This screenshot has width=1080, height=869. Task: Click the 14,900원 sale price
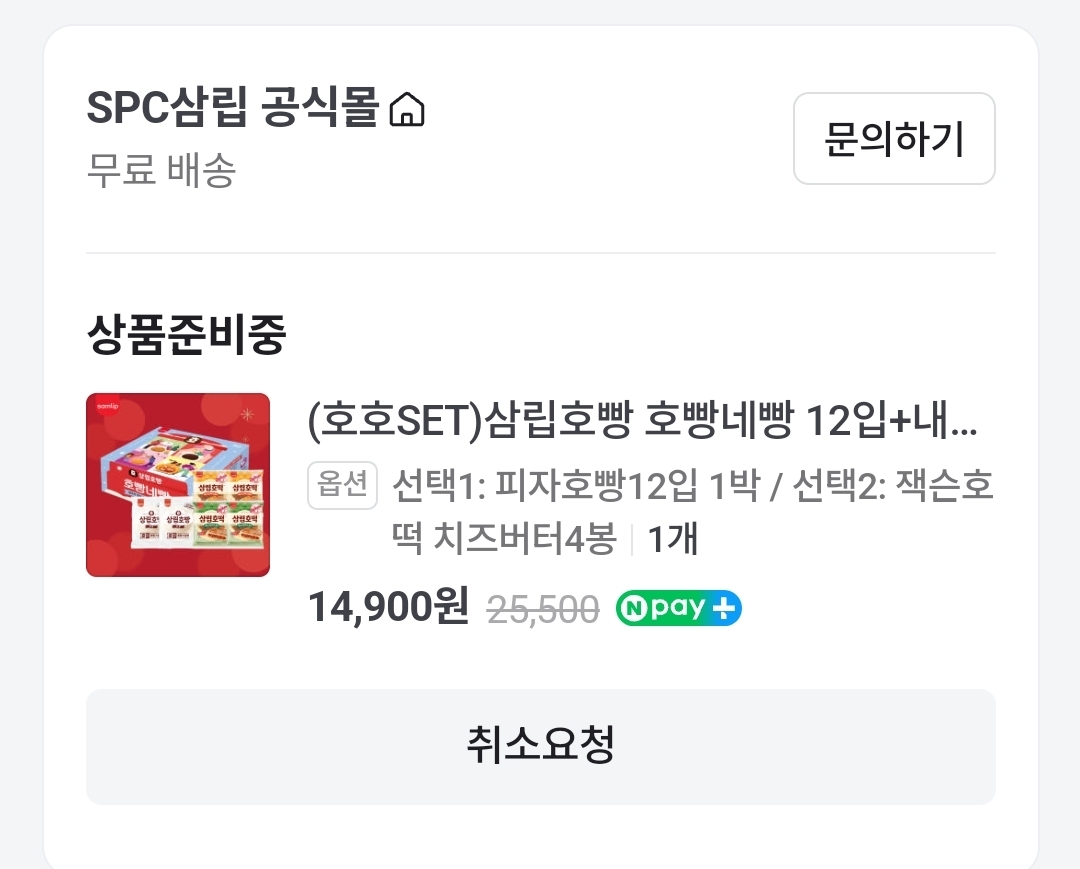pyautogui.click(x=388, y=606)
